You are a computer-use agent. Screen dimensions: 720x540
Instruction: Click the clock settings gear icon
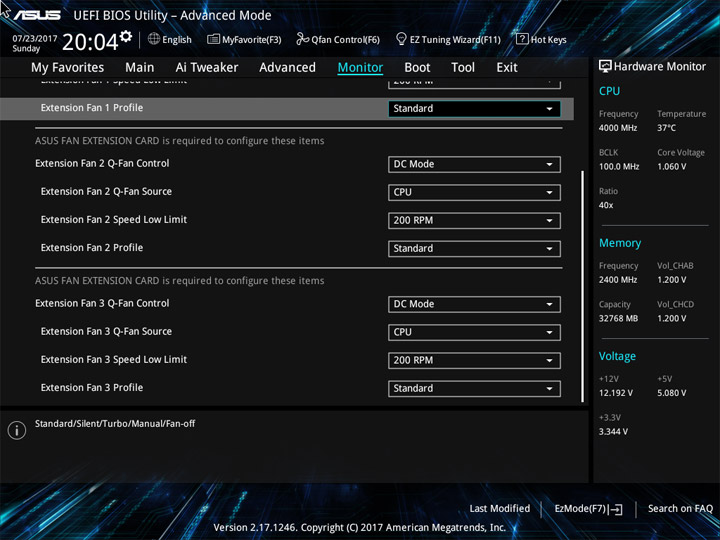(x=125, y=36)
